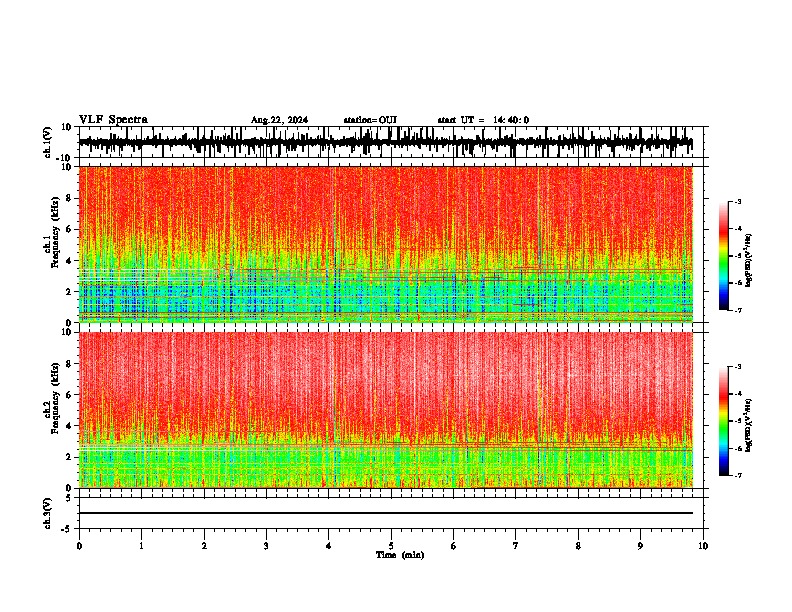Click the ch.2 spectrogram color scale bar
The image size is (792, 612).
pos(723,421)
